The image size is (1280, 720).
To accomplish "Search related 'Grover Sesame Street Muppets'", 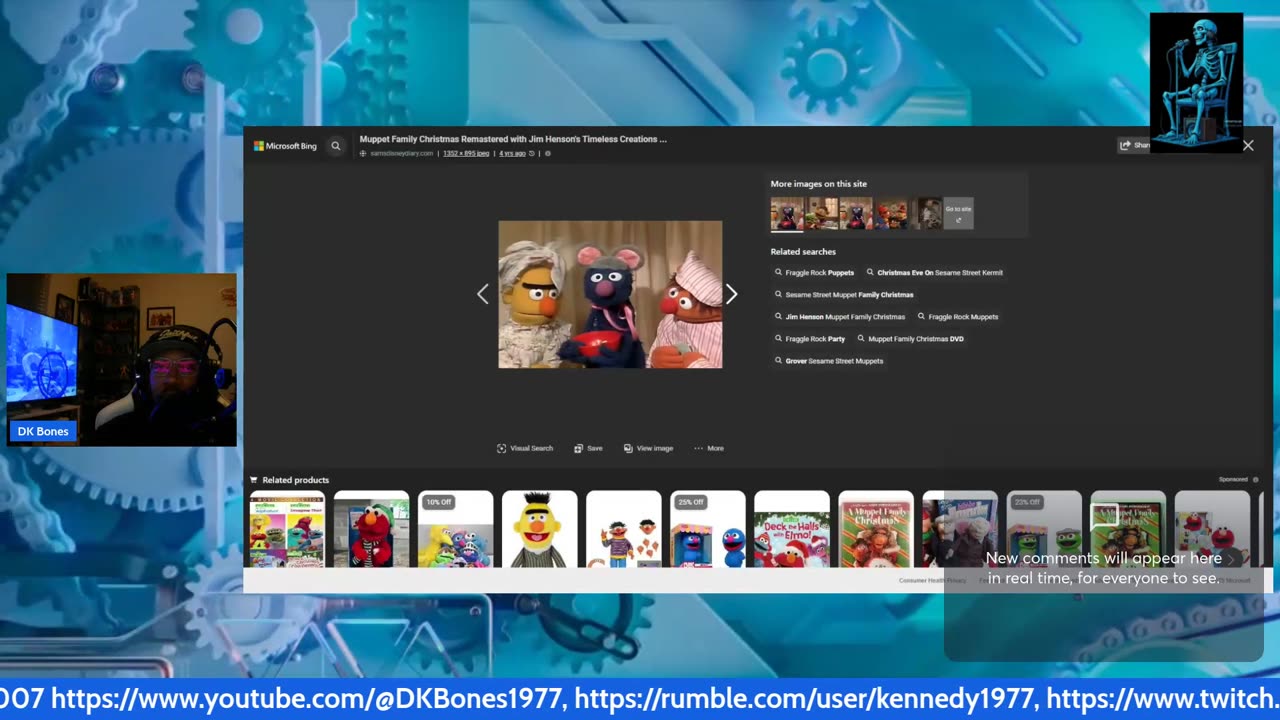I will point(829,361).
